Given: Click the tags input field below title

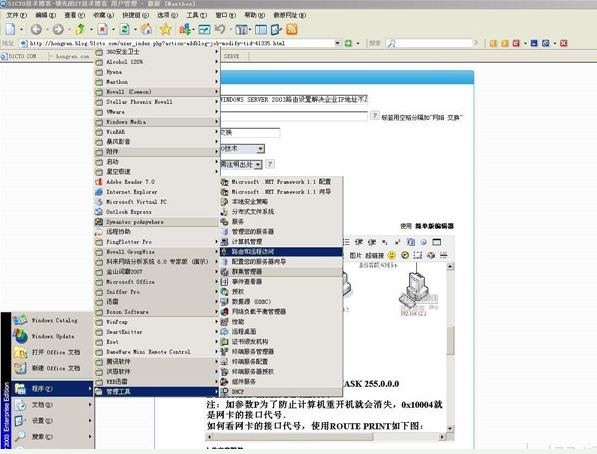Looking at the screenshot, I should coord(294,116).
